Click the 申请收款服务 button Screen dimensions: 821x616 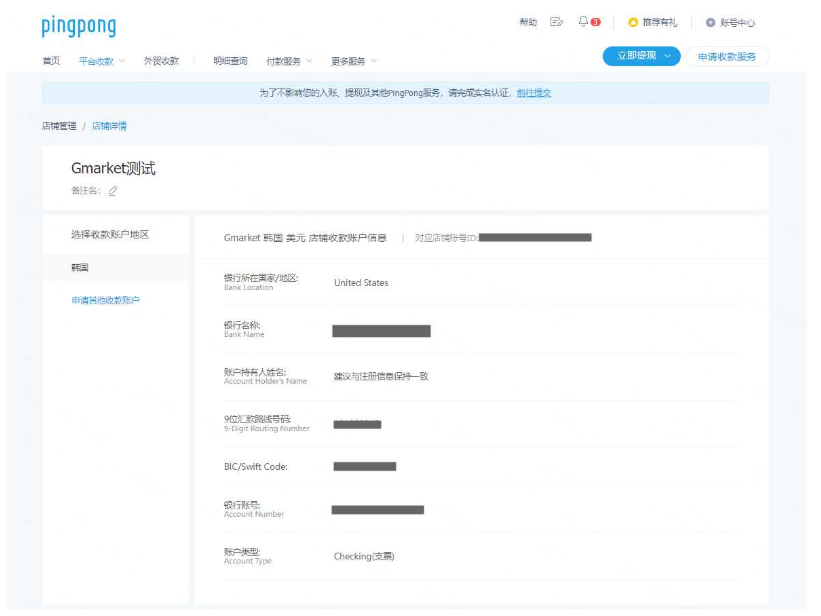727,57
